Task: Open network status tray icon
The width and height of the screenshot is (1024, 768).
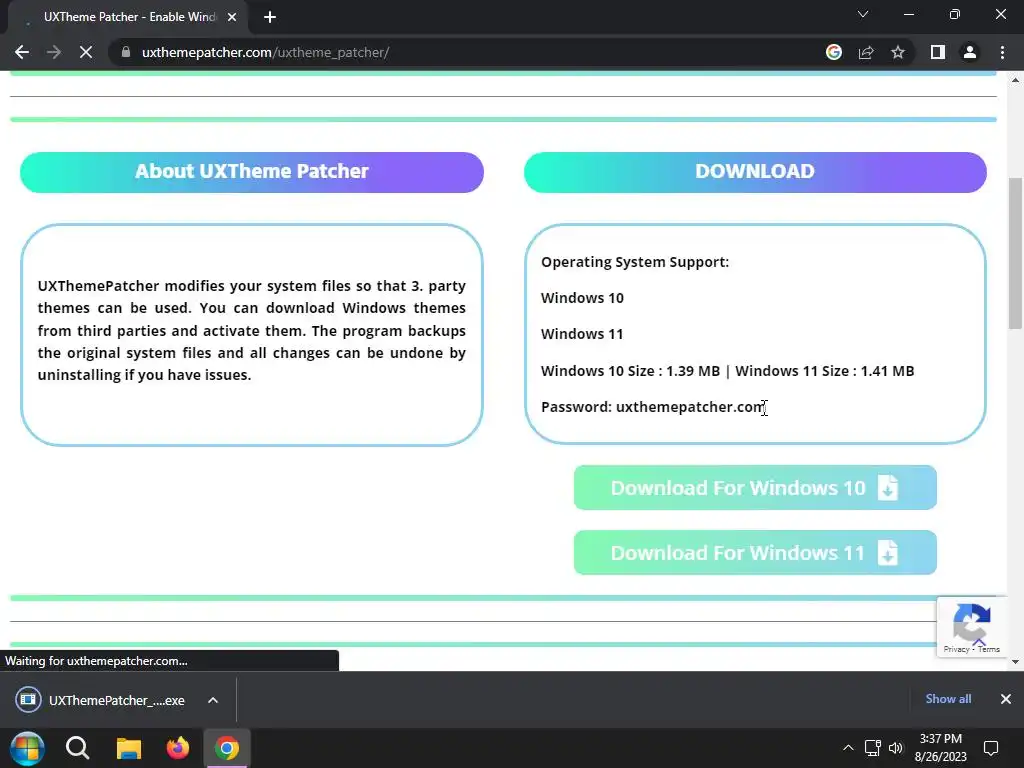Action: 872,748
